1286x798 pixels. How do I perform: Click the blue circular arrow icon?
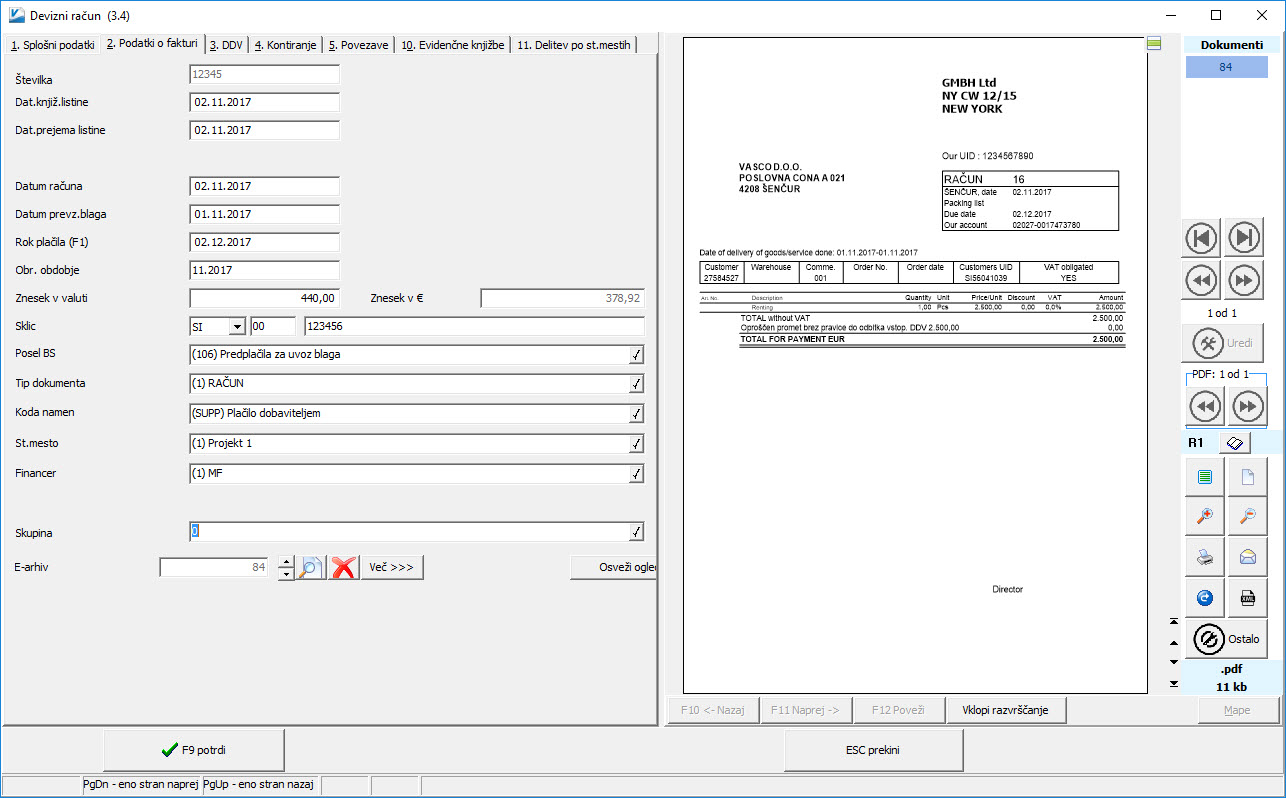(x=1205, y=598)
